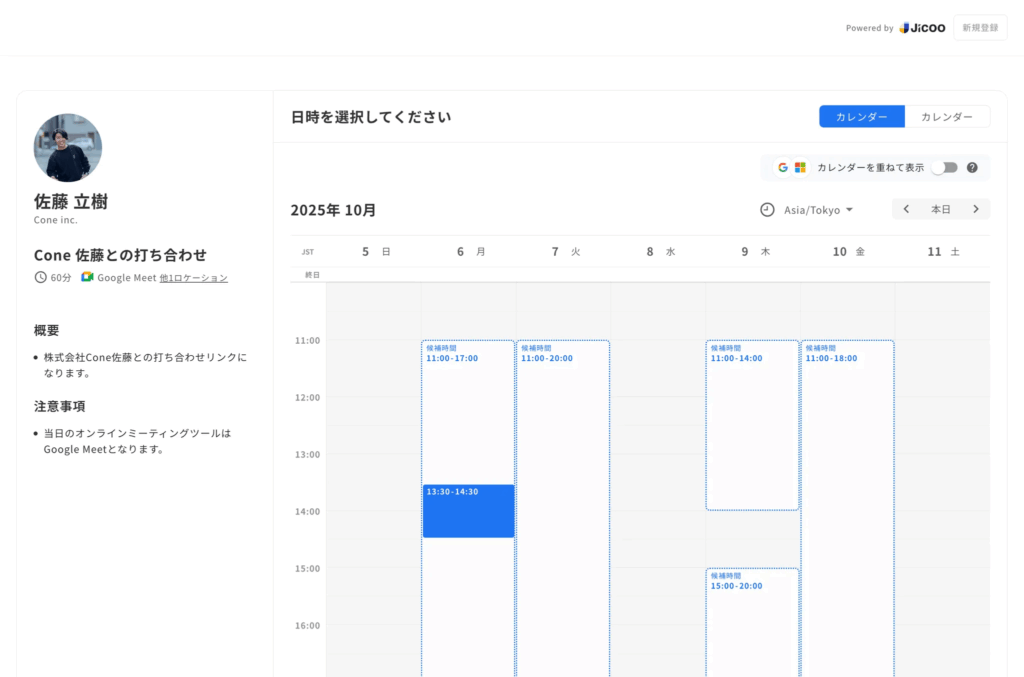Click the Jicoo logo
Image resolution: width=1024 pixels, height=677 pixels.
[x=922, y=28]
